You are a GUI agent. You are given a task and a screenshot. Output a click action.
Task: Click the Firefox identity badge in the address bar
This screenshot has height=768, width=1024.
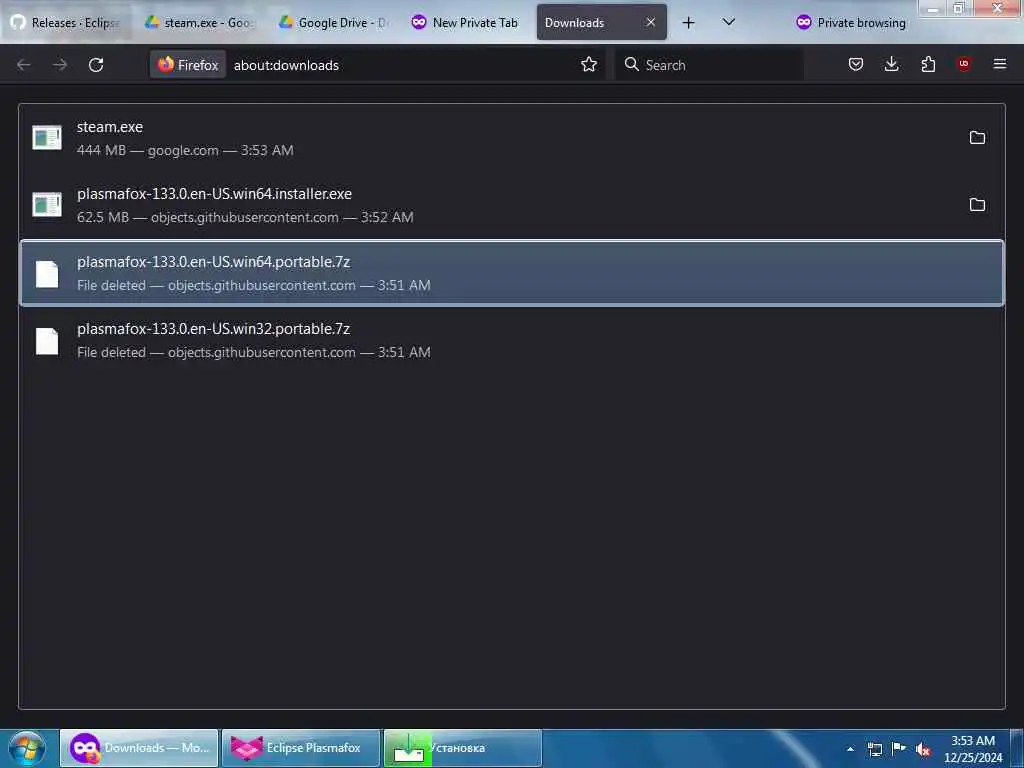tap(188, 65)
